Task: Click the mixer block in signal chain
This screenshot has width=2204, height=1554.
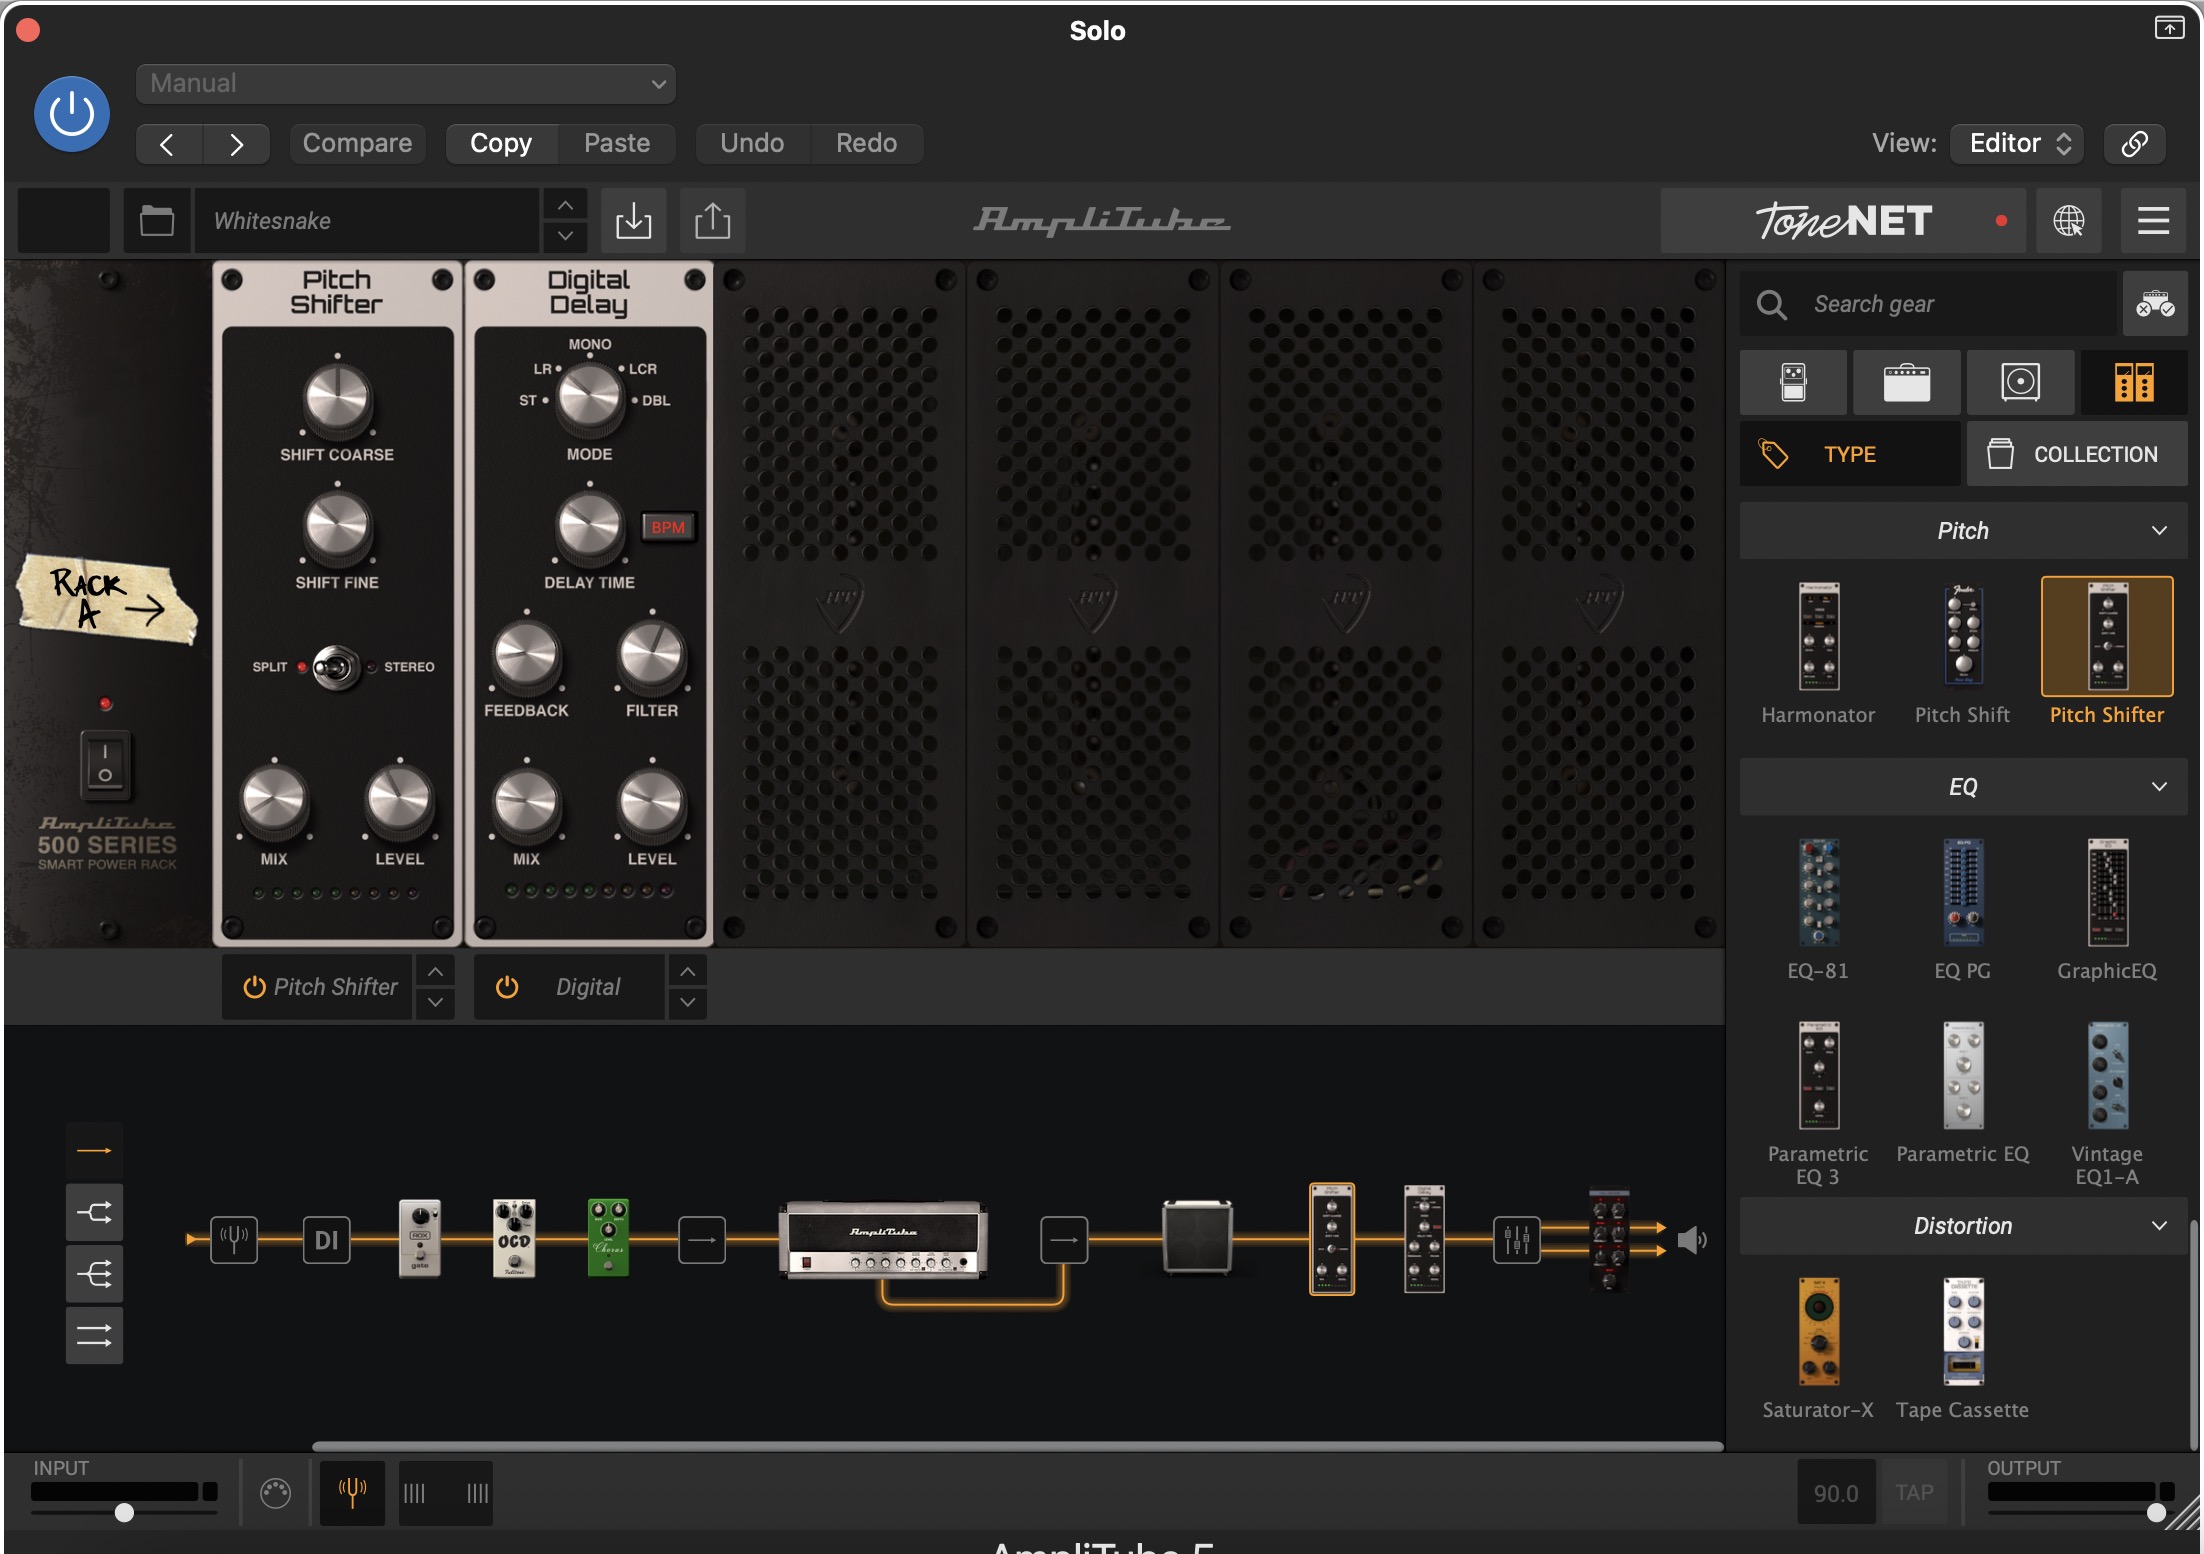Action: (1516, 1240)
